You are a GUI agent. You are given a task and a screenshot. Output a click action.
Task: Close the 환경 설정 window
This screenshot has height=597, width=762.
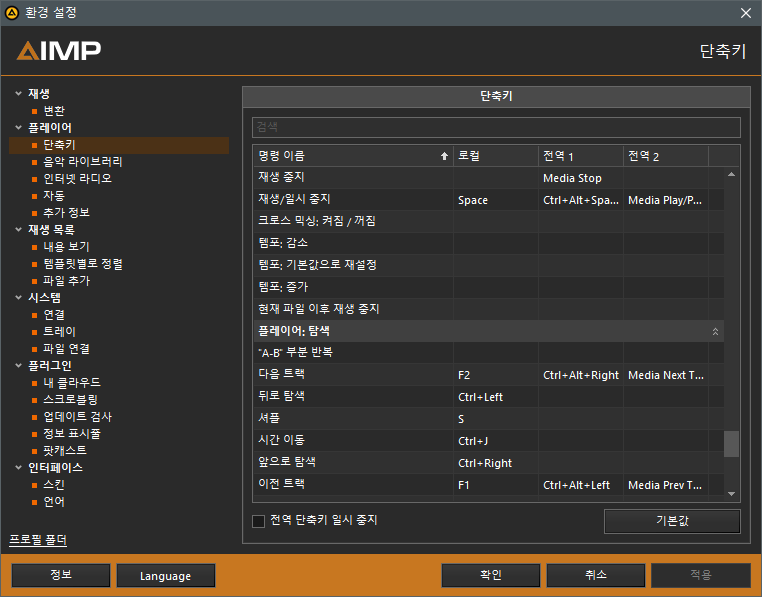tap(745, 13)
